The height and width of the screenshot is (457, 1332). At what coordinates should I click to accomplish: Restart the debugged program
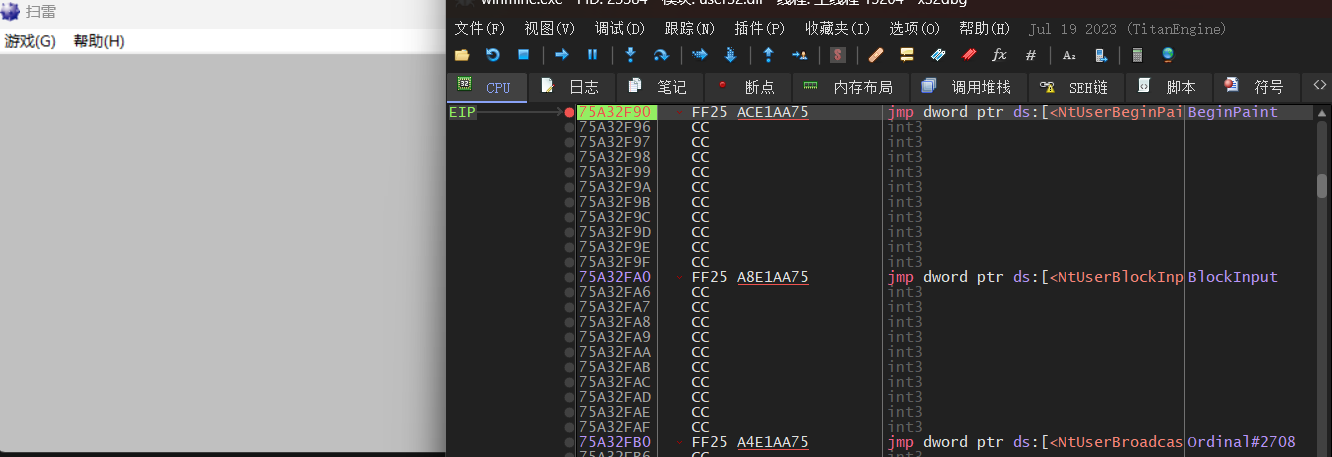pyautogui.click(x=492, y=55)
